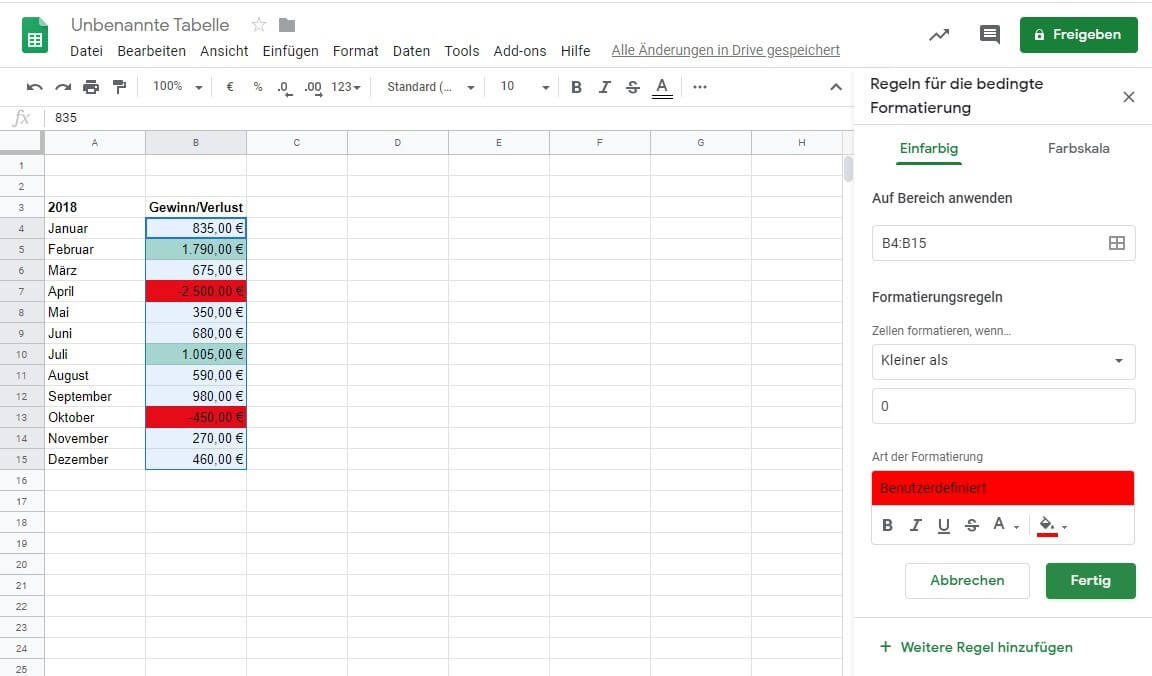Click the Fertig button
The height and width of the screenshot is (676, 1152).
pyautogui.click(x=1090, y=580)
